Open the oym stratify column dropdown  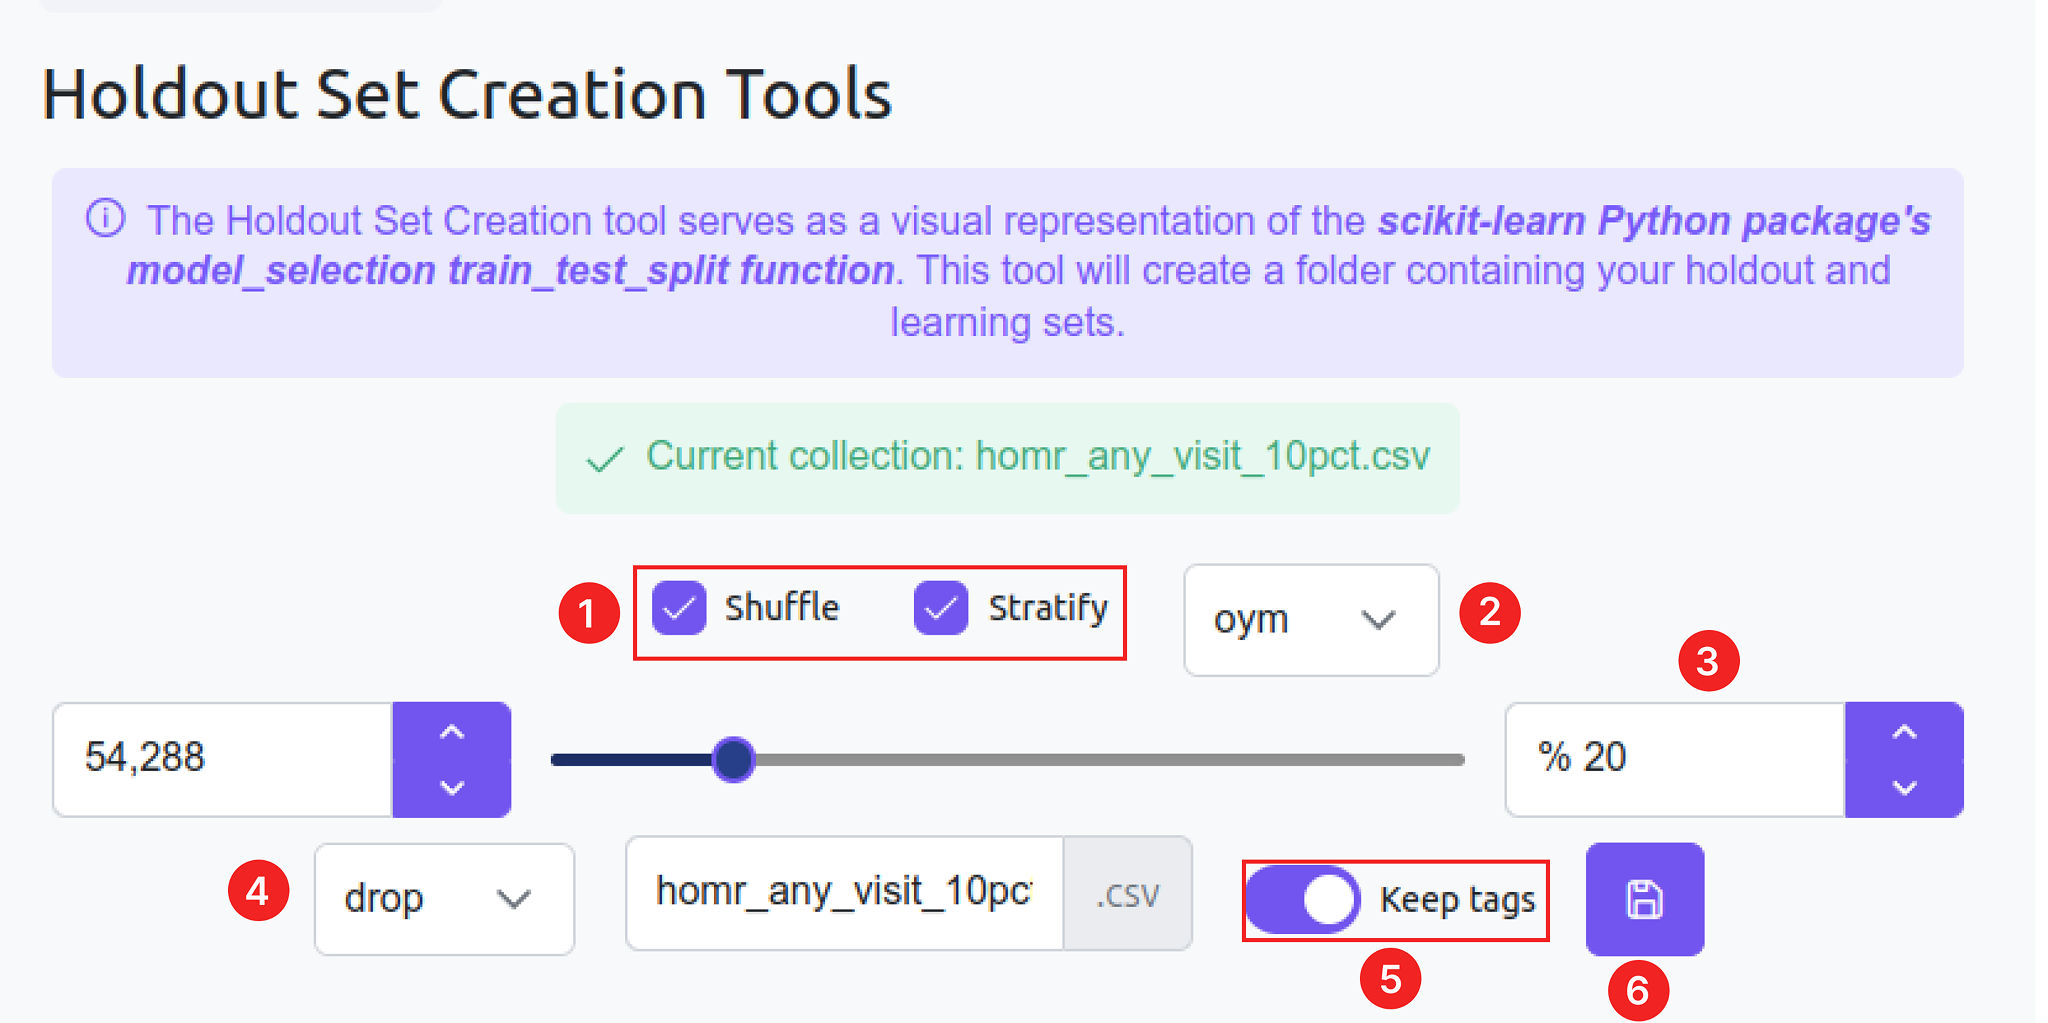tap(1310, 620)
